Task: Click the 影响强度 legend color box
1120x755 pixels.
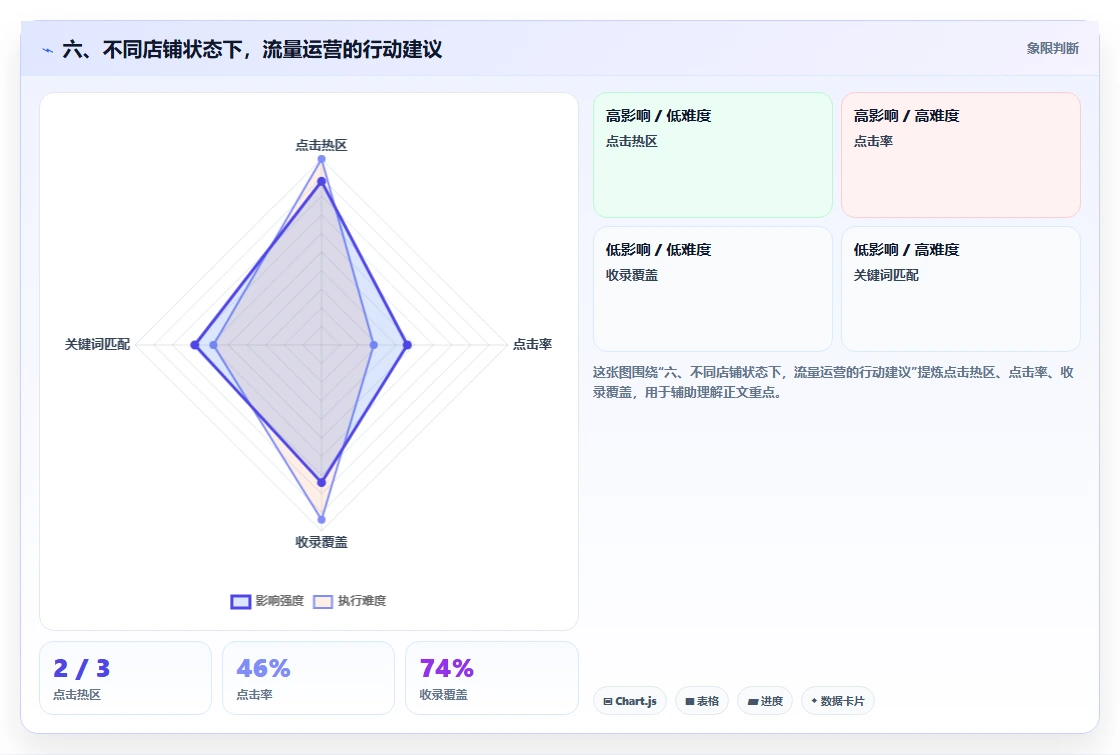Action: click(x=241, y=601)
